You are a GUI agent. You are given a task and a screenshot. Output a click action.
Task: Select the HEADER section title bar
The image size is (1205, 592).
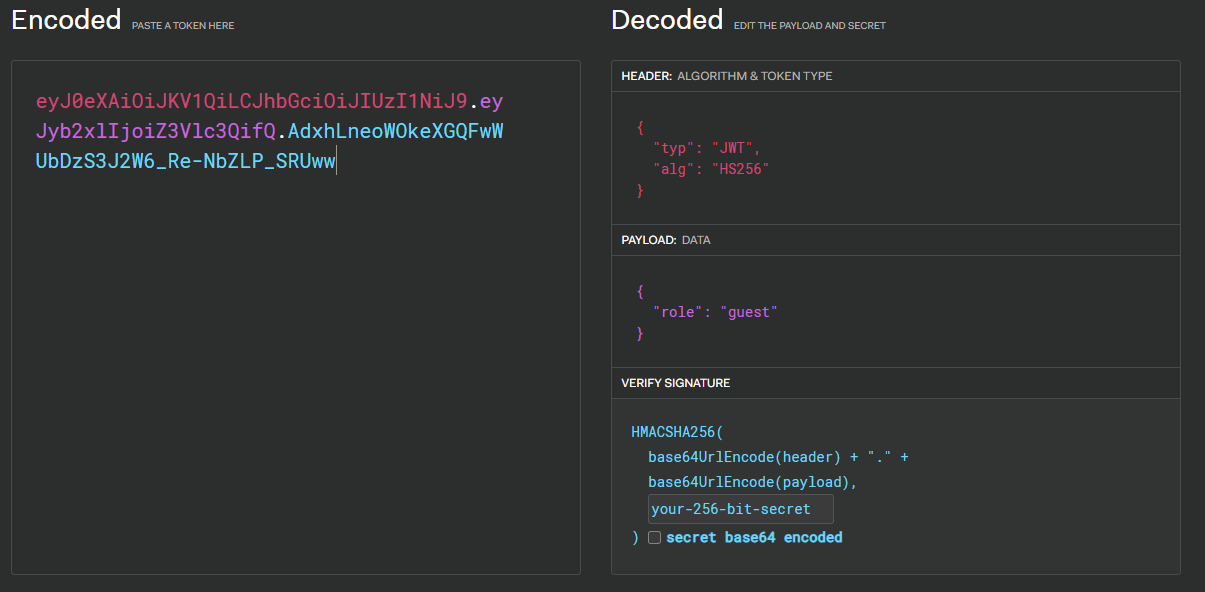pyautogui.click(x=895, y=76)
